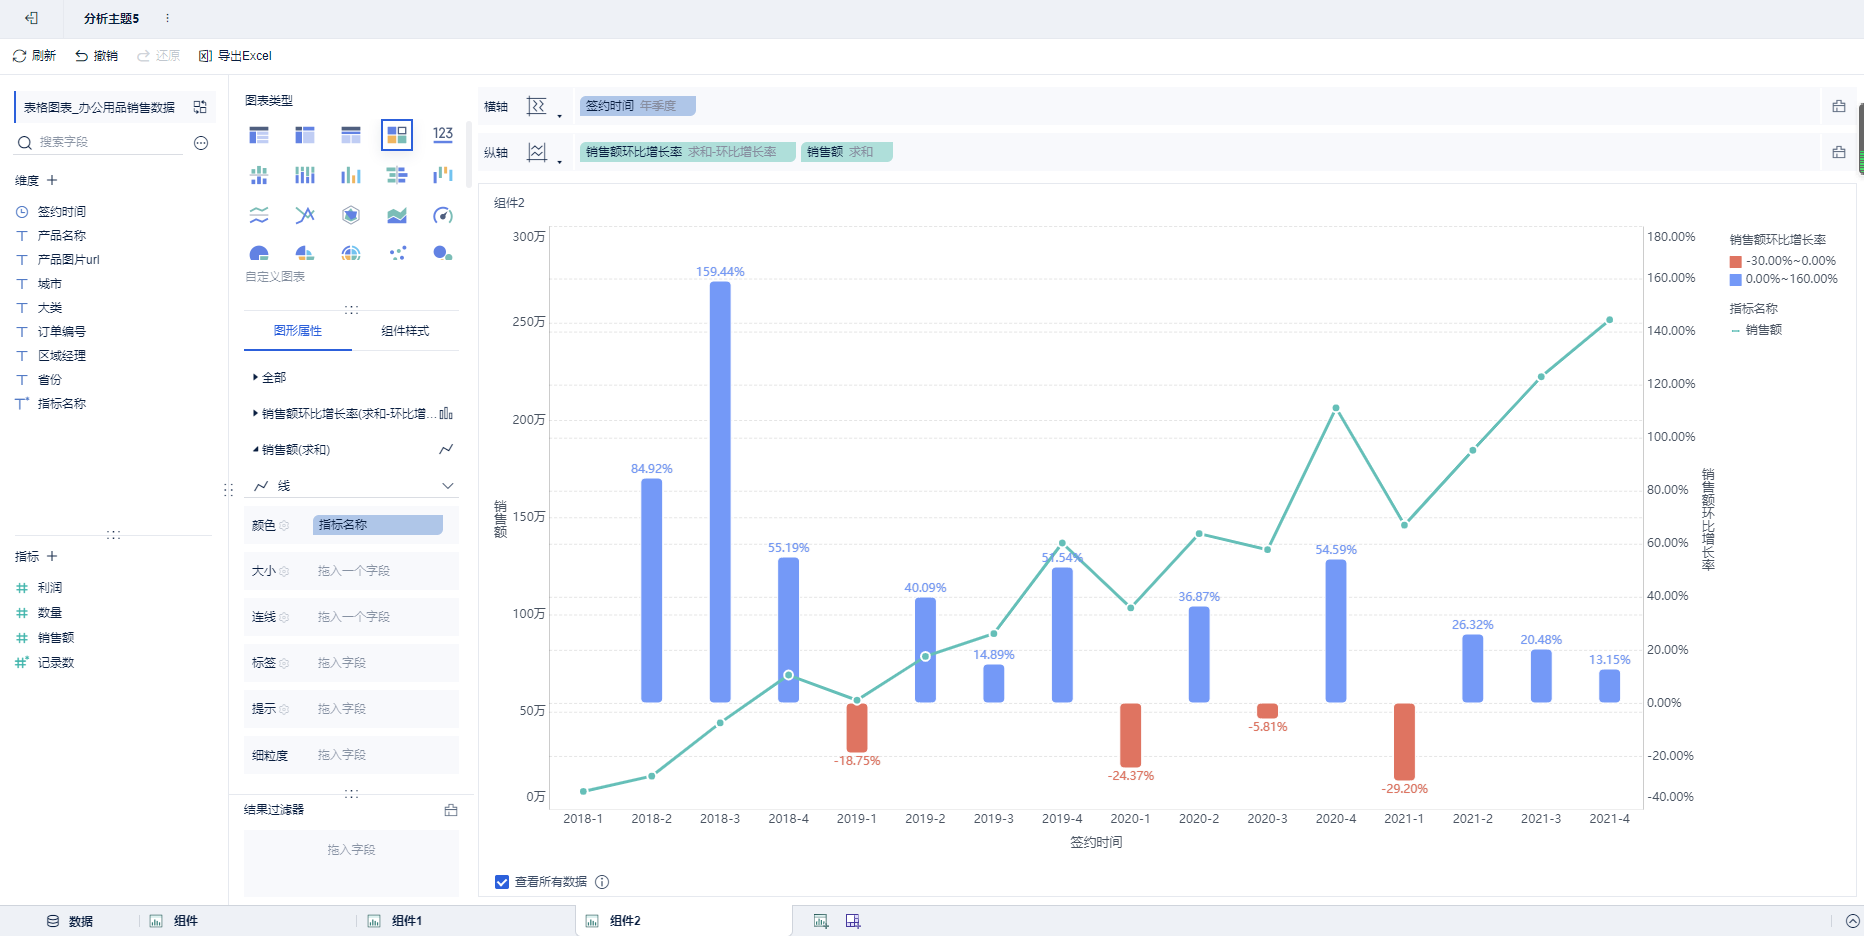
Task: Select the scatter plot chart type
Action: pos(397,253)
